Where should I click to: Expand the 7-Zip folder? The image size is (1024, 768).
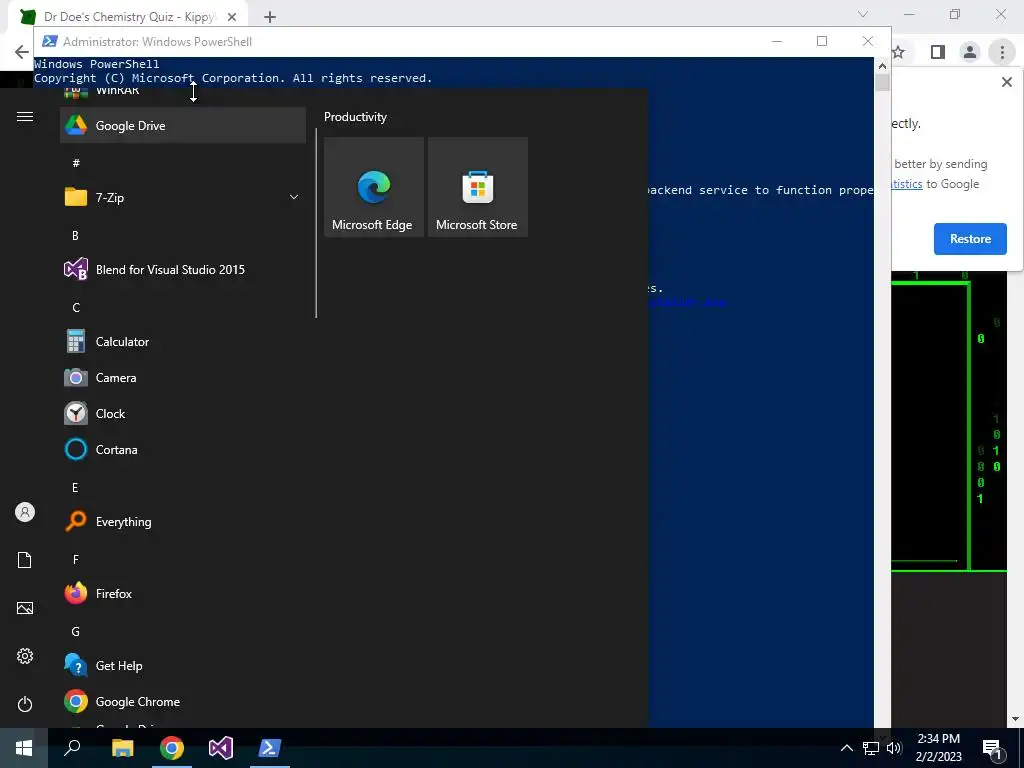point(294,197)
